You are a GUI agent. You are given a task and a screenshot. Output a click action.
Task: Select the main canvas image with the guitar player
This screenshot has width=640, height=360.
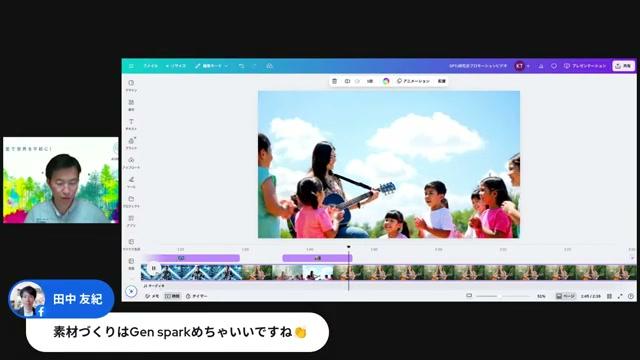click(389, 164)
